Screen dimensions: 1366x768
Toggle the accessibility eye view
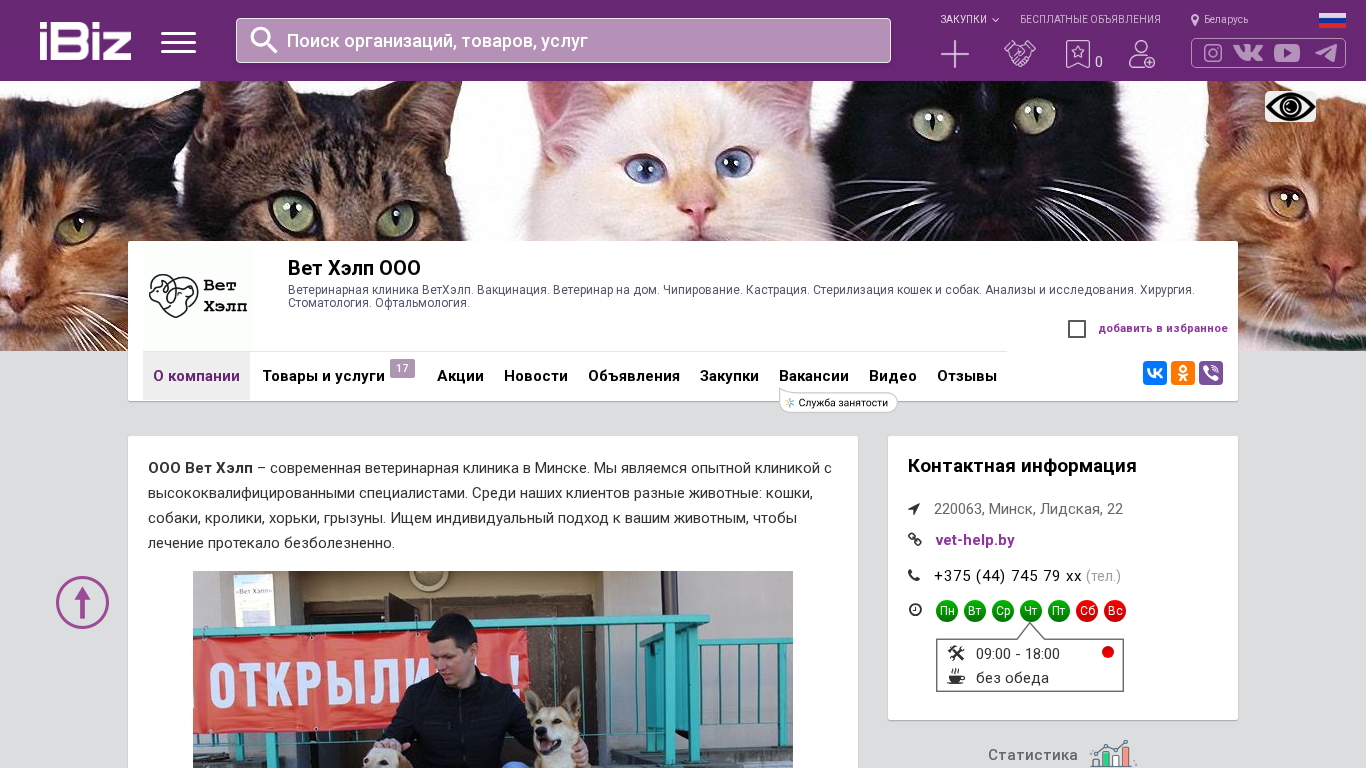point(1290,107)
